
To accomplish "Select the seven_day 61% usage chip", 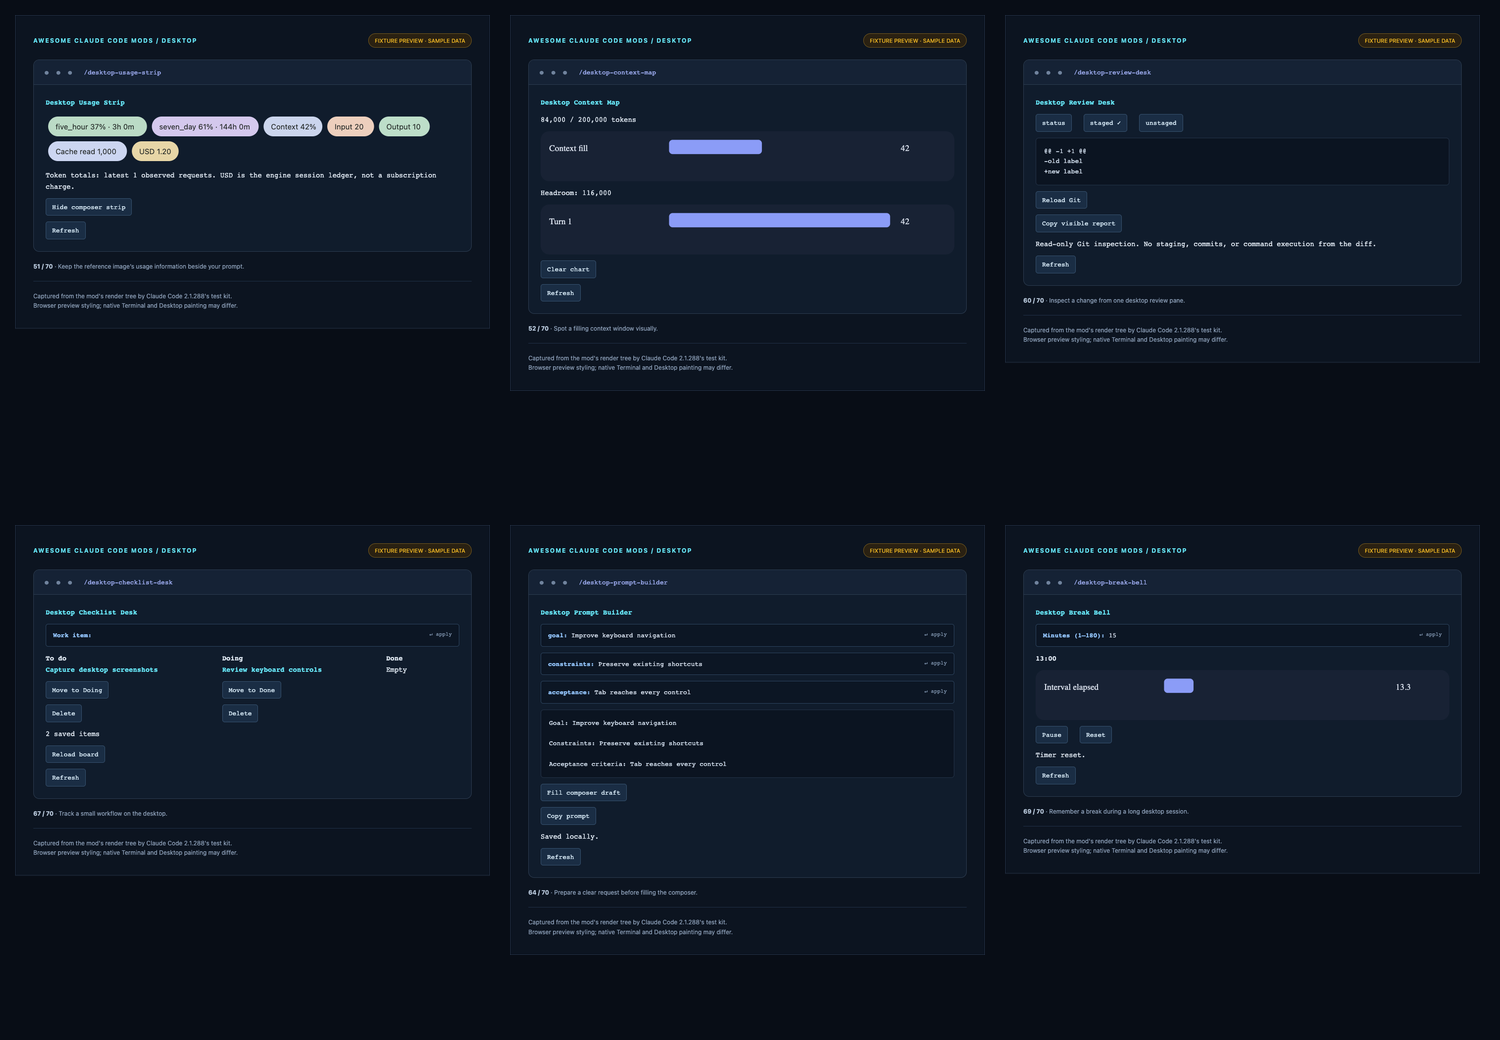I will (x=205, y=127).
